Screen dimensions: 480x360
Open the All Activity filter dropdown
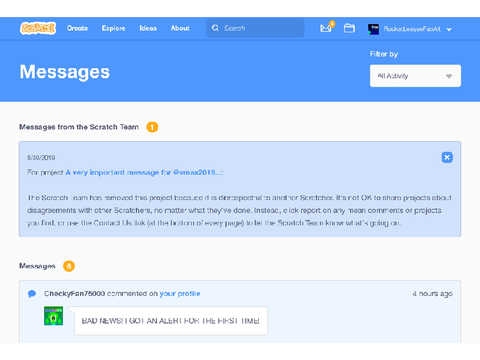pos(415,76)
